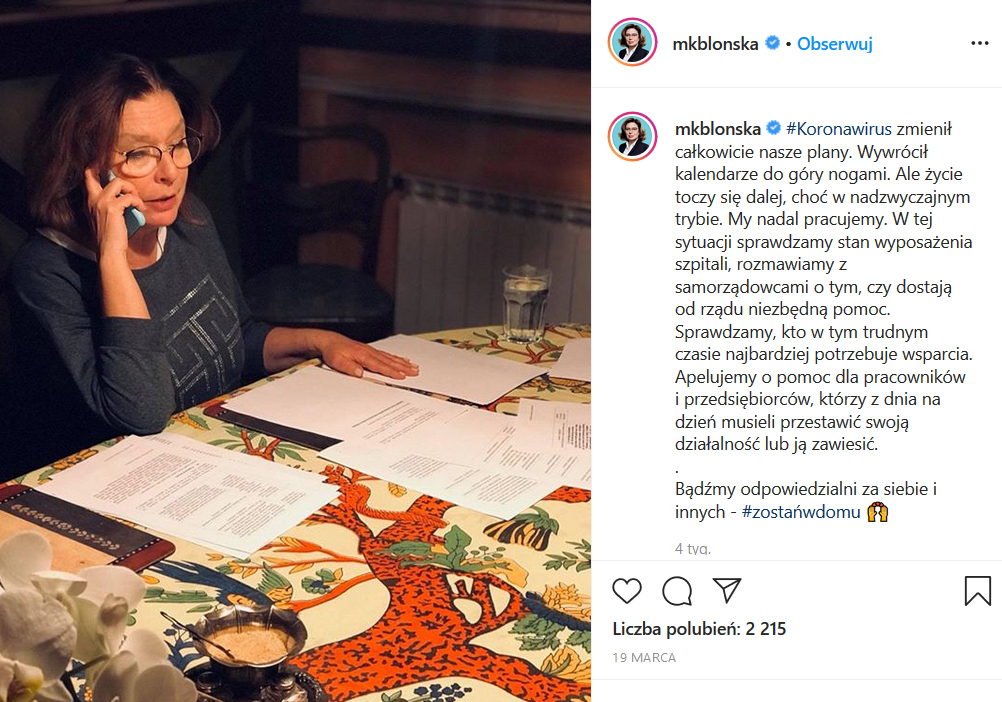The width and height of the screenshot is (1002, 702).
Task: Open the #Koronawirus hashtag
Action: click(x=838, y=128)
